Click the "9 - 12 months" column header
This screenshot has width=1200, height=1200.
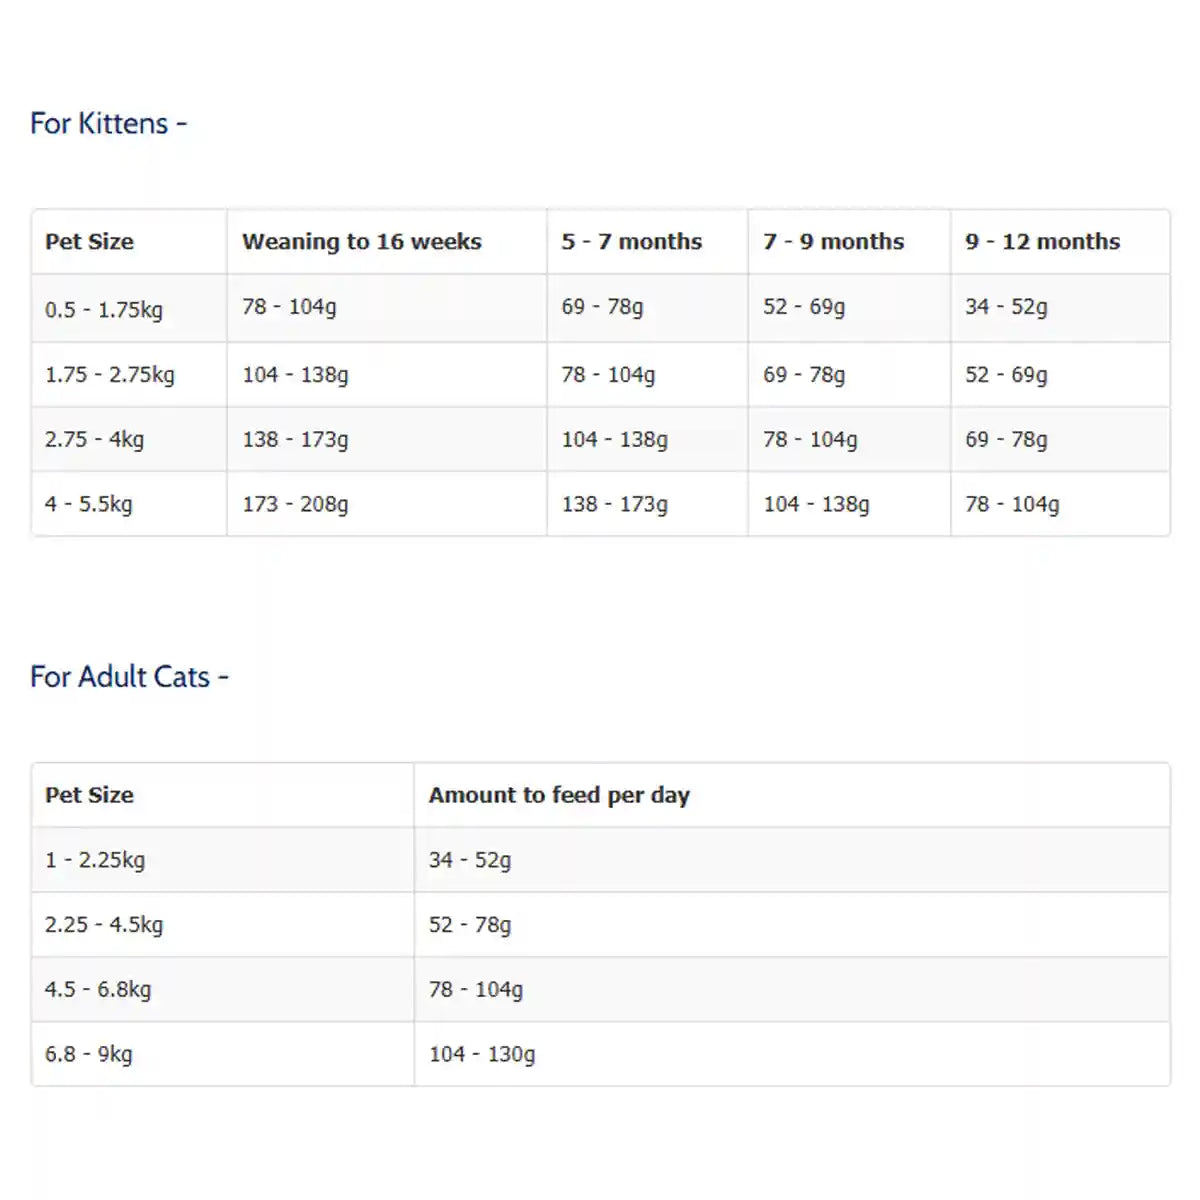[x=1042, y=242]
